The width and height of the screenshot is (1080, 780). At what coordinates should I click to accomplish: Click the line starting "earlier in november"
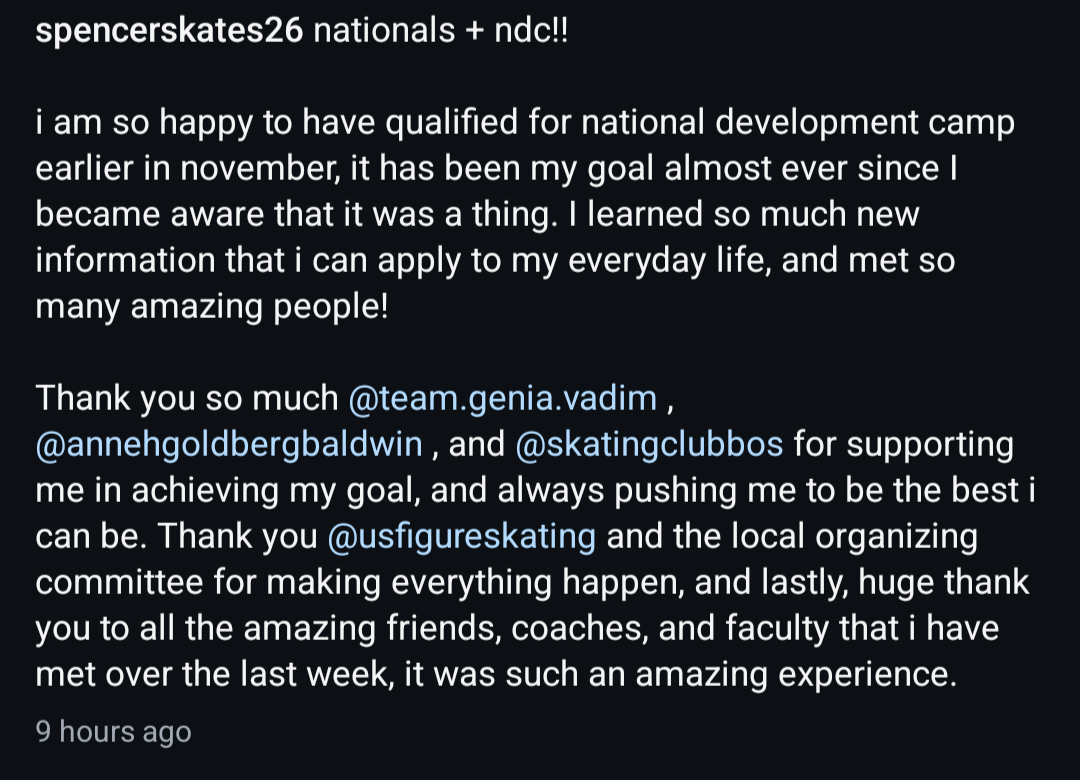pyautogui.click(x=497, y=169)
